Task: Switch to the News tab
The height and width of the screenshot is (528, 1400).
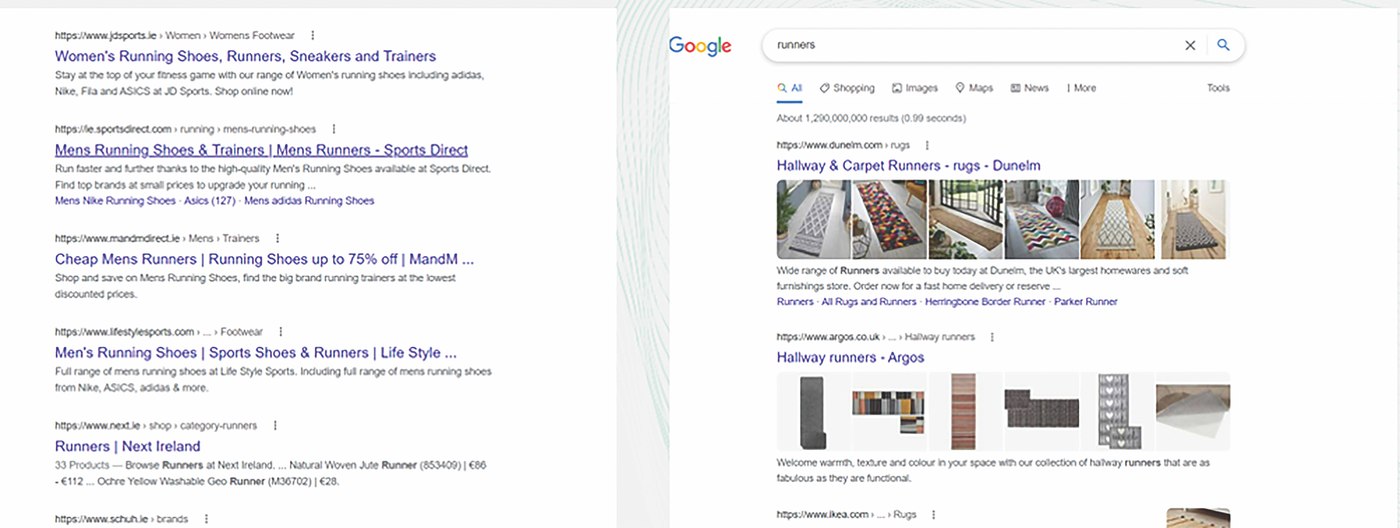Action: click(x=1030, y=88)
